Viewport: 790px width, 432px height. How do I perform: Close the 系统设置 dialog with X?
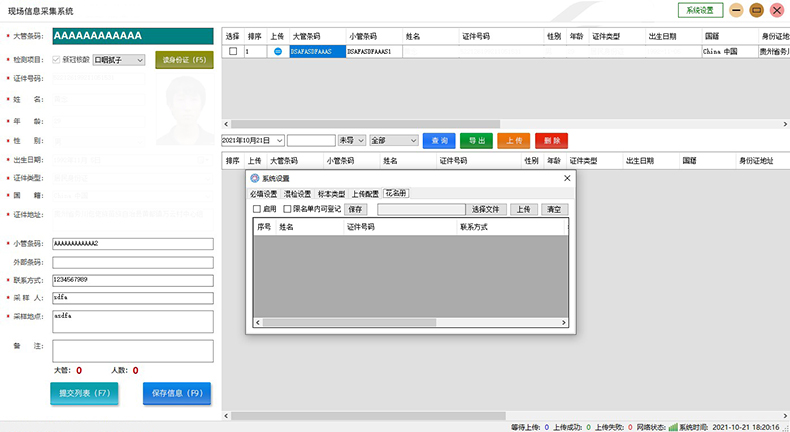click(x=567, y=178)
